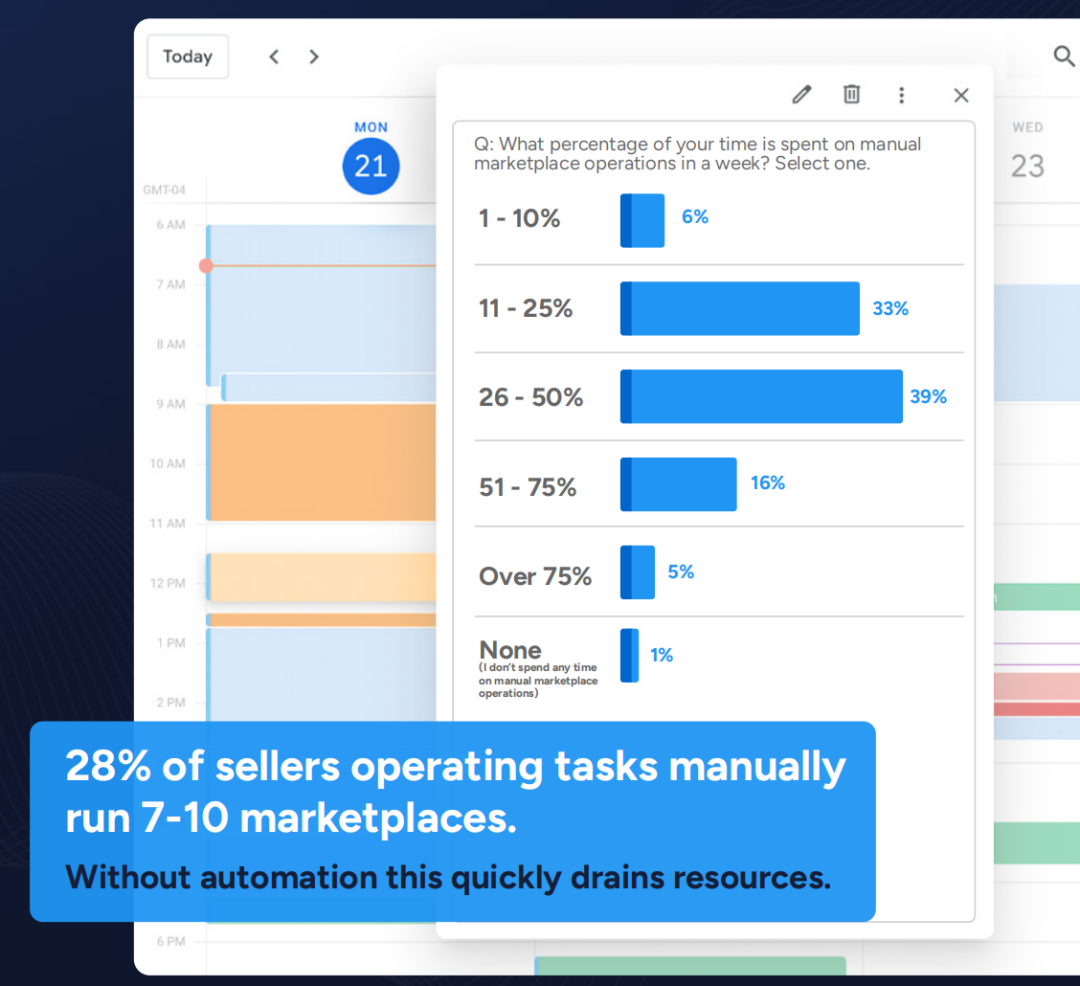The width and height of the screenshot is (1080, 986).
Task: Open search with the magnifier icon
Action: (1064, 56)
